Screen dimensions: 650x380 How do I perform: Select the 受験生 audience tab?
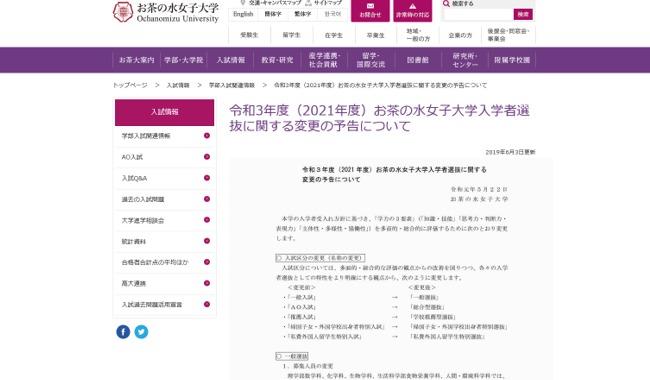249,35
